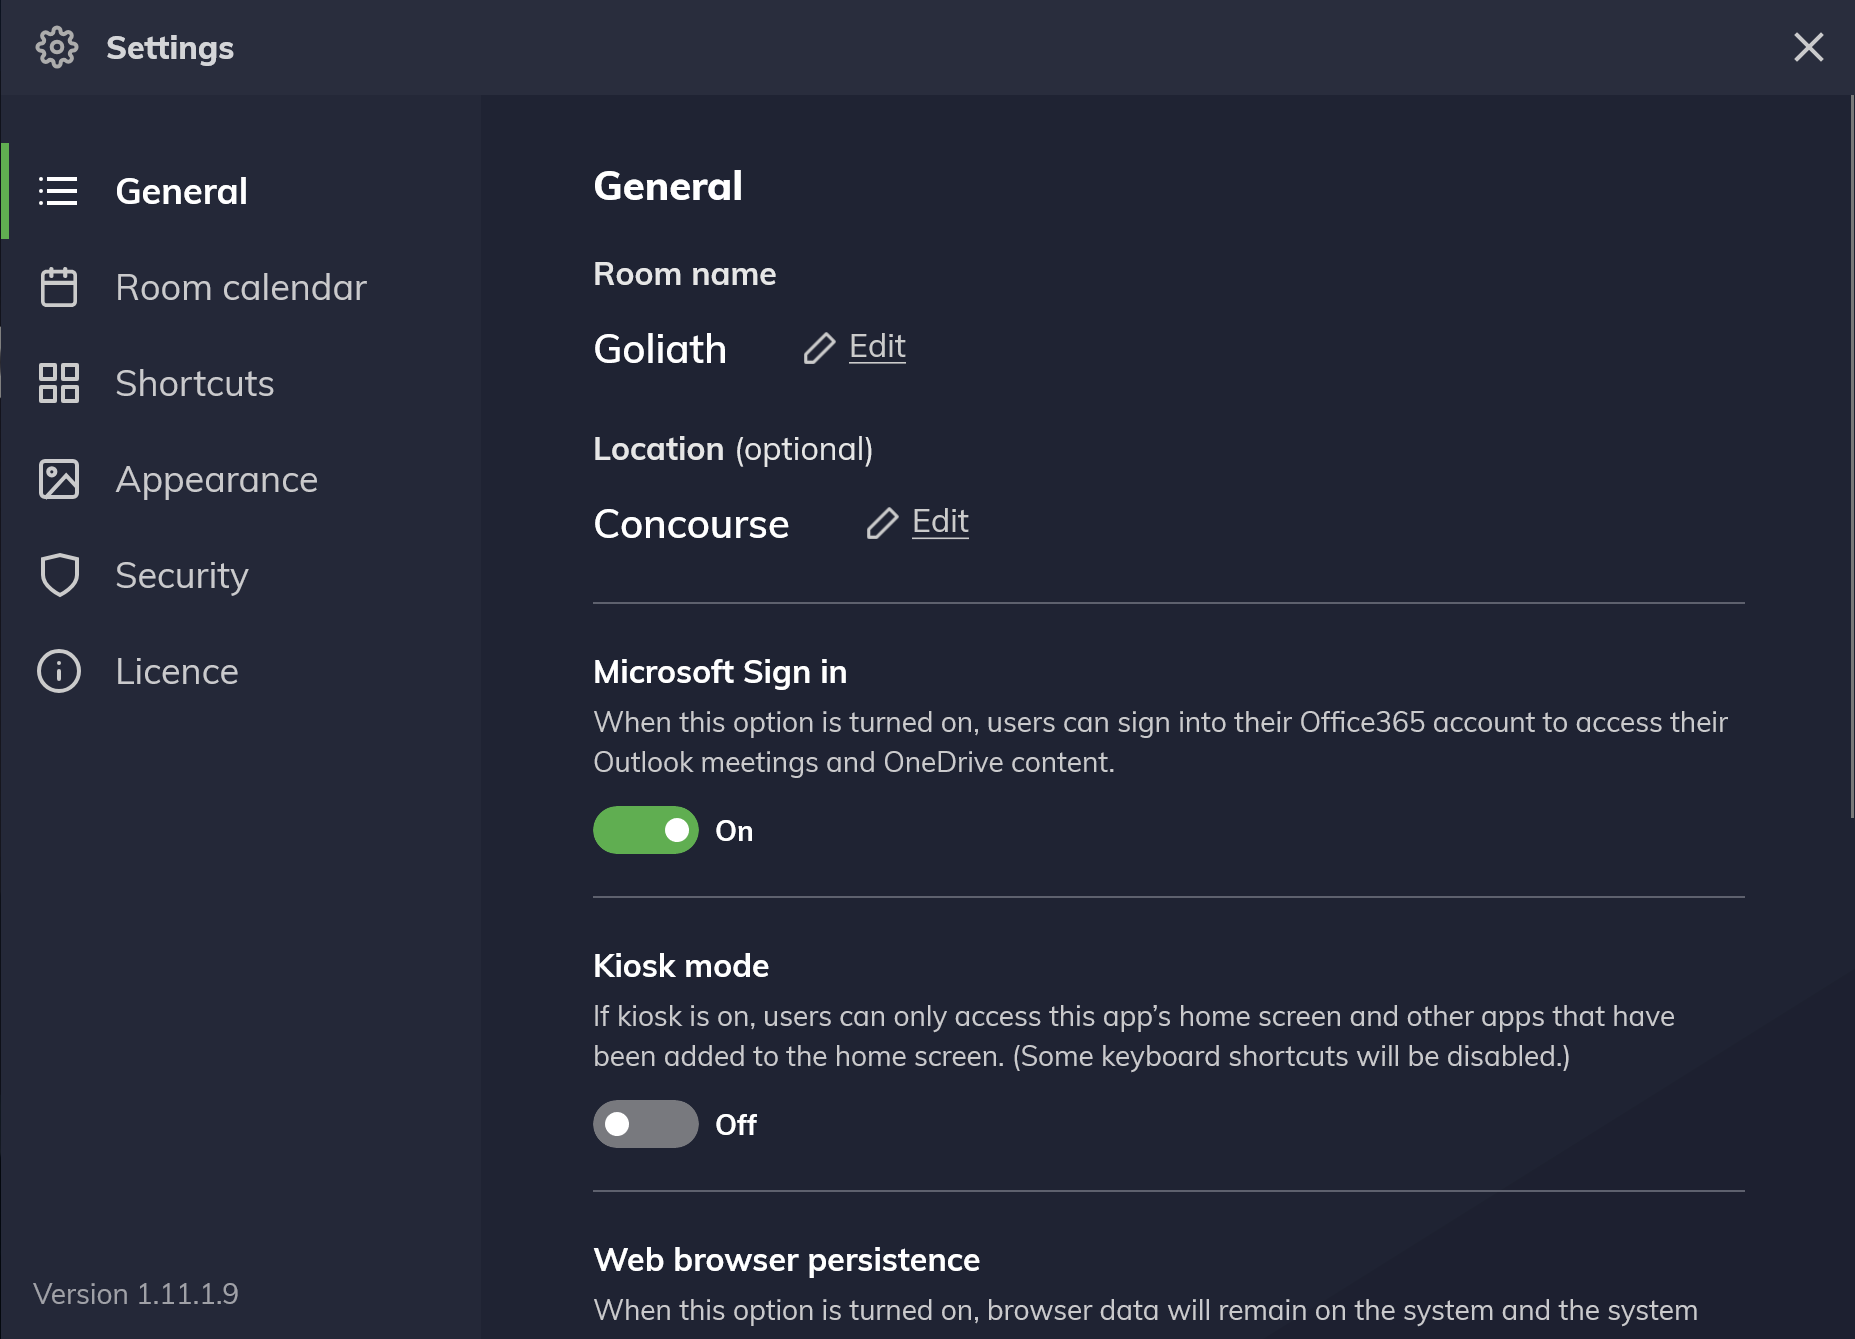Edit the Concourse location
This screenshot has height=1339, width=1855.
[x=940, y=521]
